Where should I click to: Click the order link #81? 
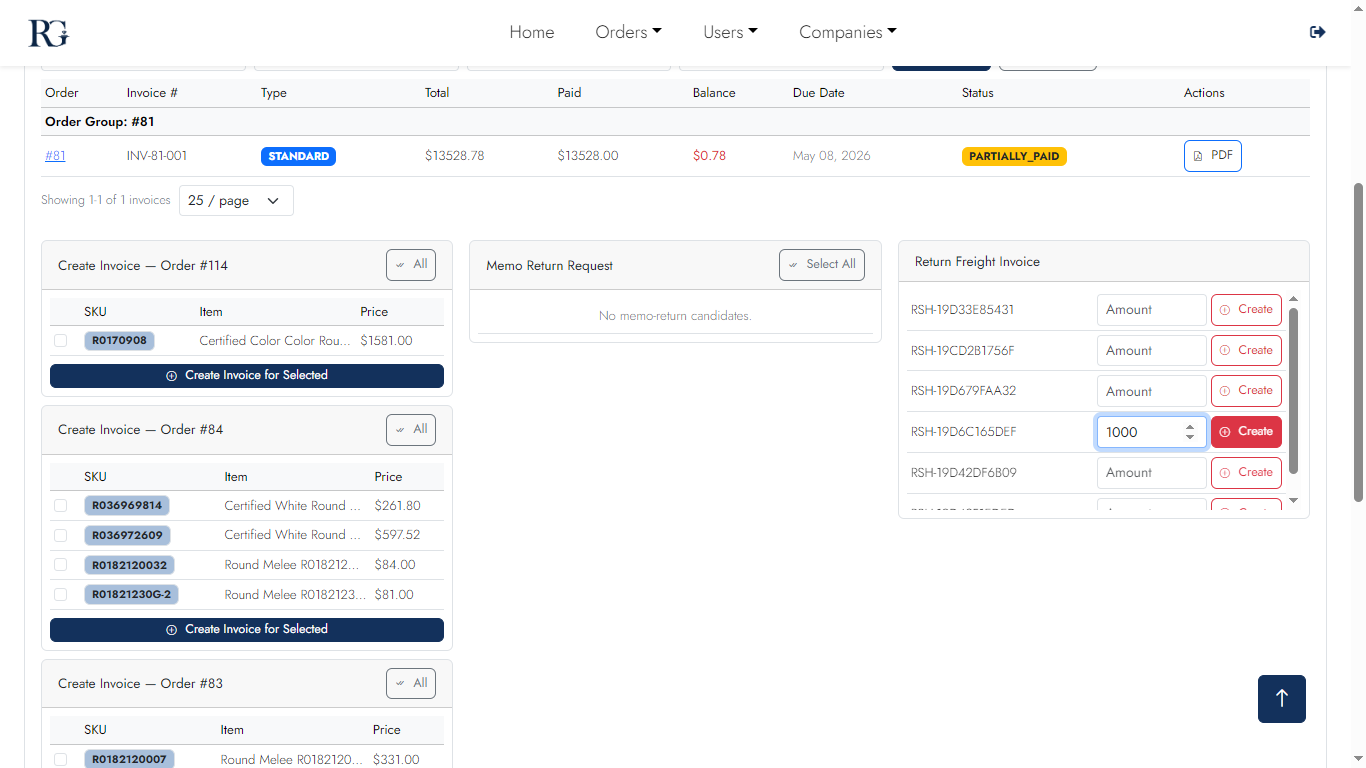coord(55,155)
